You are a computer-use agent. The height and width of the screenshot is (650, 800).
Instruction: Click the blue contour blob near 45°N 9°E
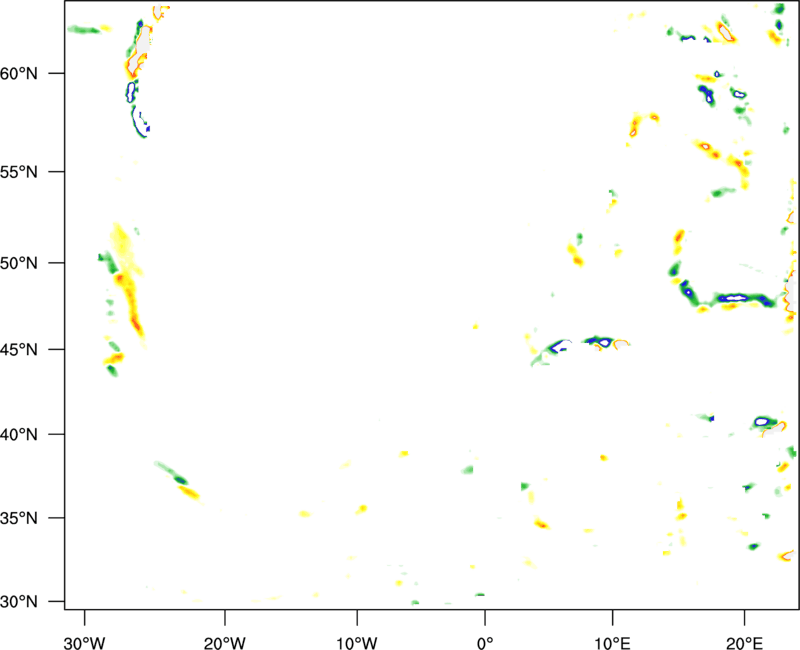(x=602, y=341)
